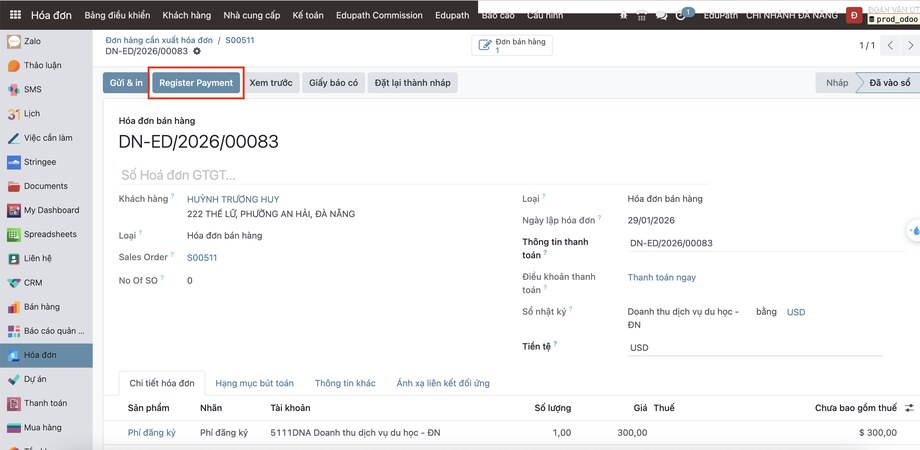Click the Số lượng value 1,00
Screen dimensions: 920x450
point(561,433)
